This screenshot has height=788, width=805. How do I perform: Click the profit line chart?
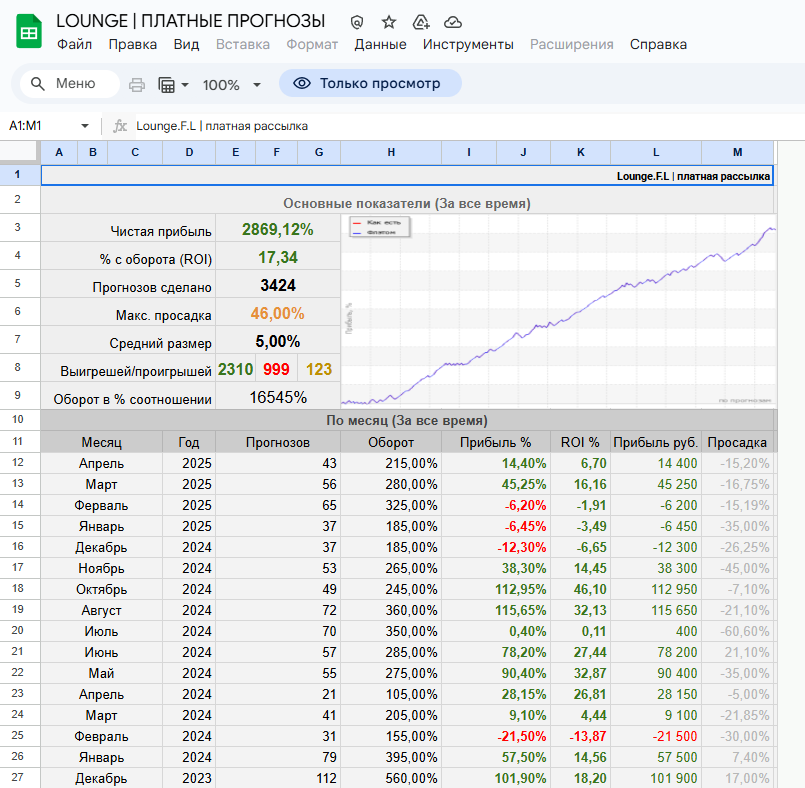[558, 308]
